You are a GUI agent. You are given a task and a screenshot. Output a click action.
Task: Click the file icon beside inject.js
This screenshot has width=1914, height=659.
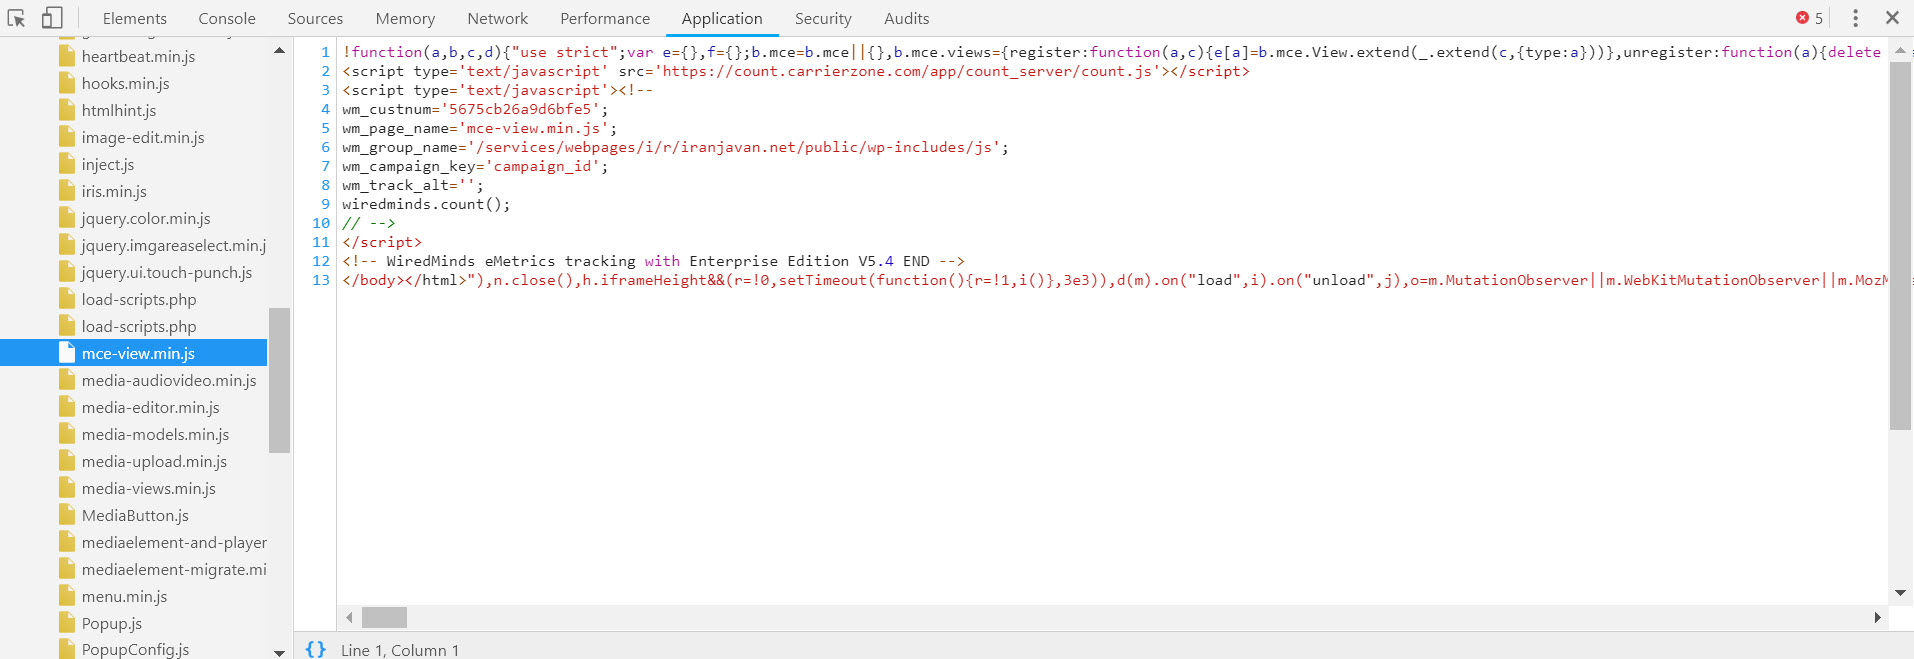tap(67, 164)
